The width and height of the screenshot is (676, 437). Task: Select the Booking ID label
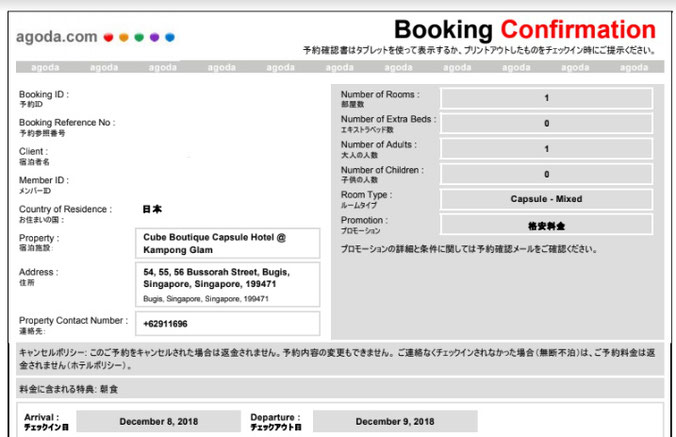pyautogui.click(x=44, y=94)
